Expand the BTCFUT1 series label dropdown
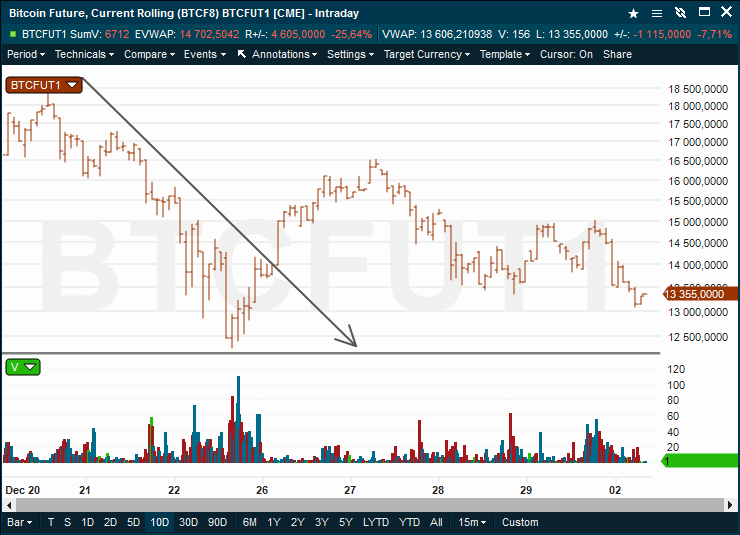Viewport: 740px width, 535px height. [44, 85]
